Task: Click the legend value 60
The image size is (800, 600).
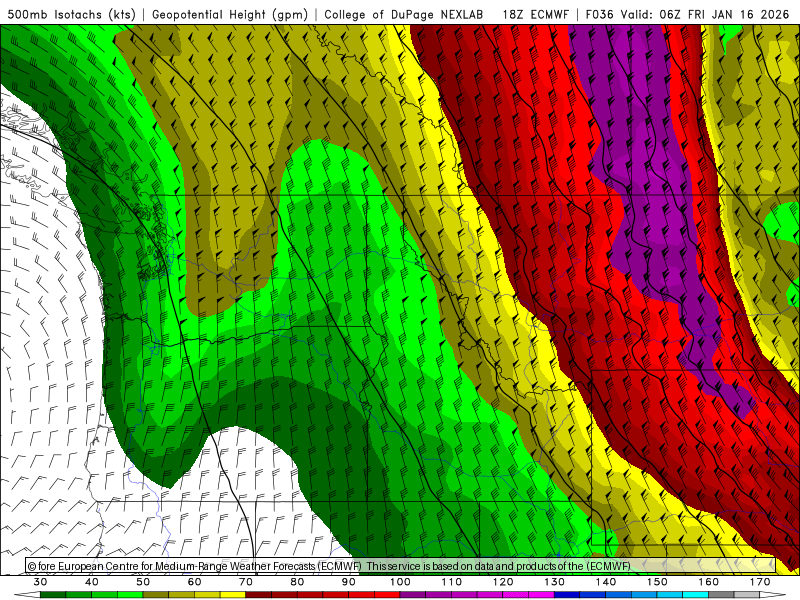Action: [x=194, y=582]
